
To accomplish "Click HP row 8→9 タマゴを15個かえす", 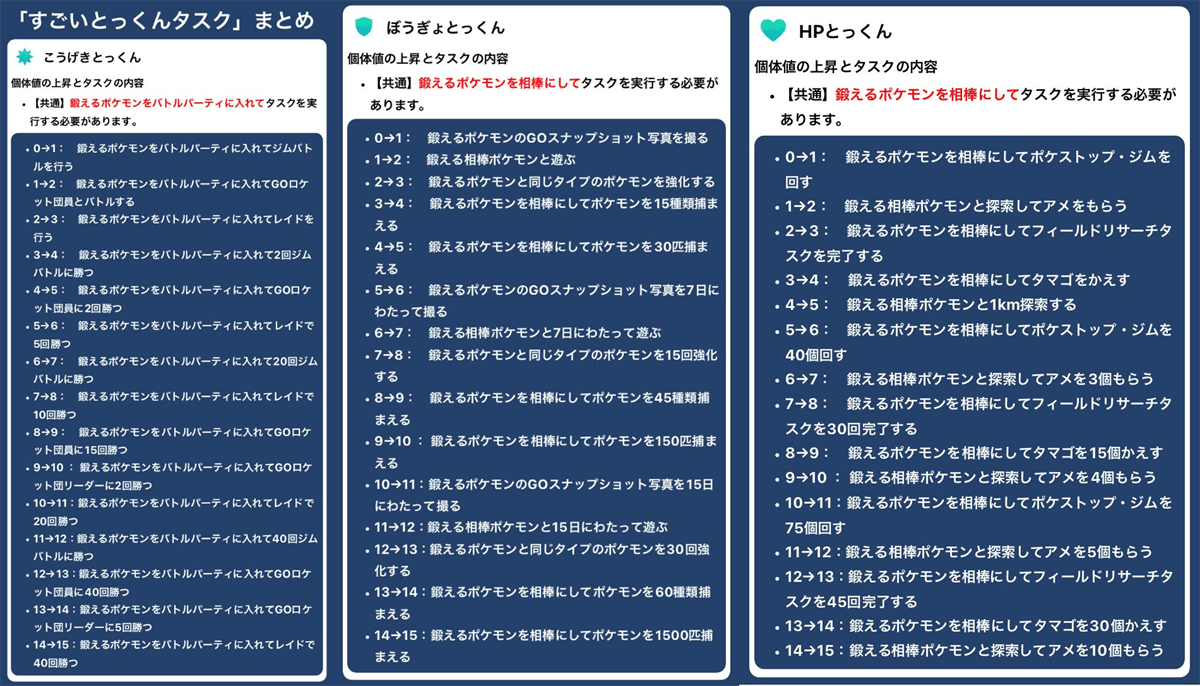I will pyautogui.click(x=974, y=453).
